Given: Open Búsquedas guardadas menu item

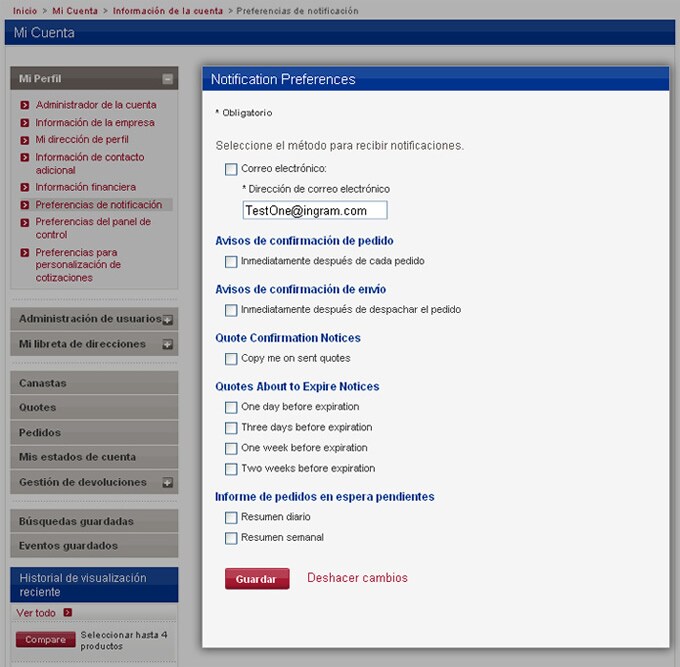Looking at the screenshot, I should coord(94,521).
